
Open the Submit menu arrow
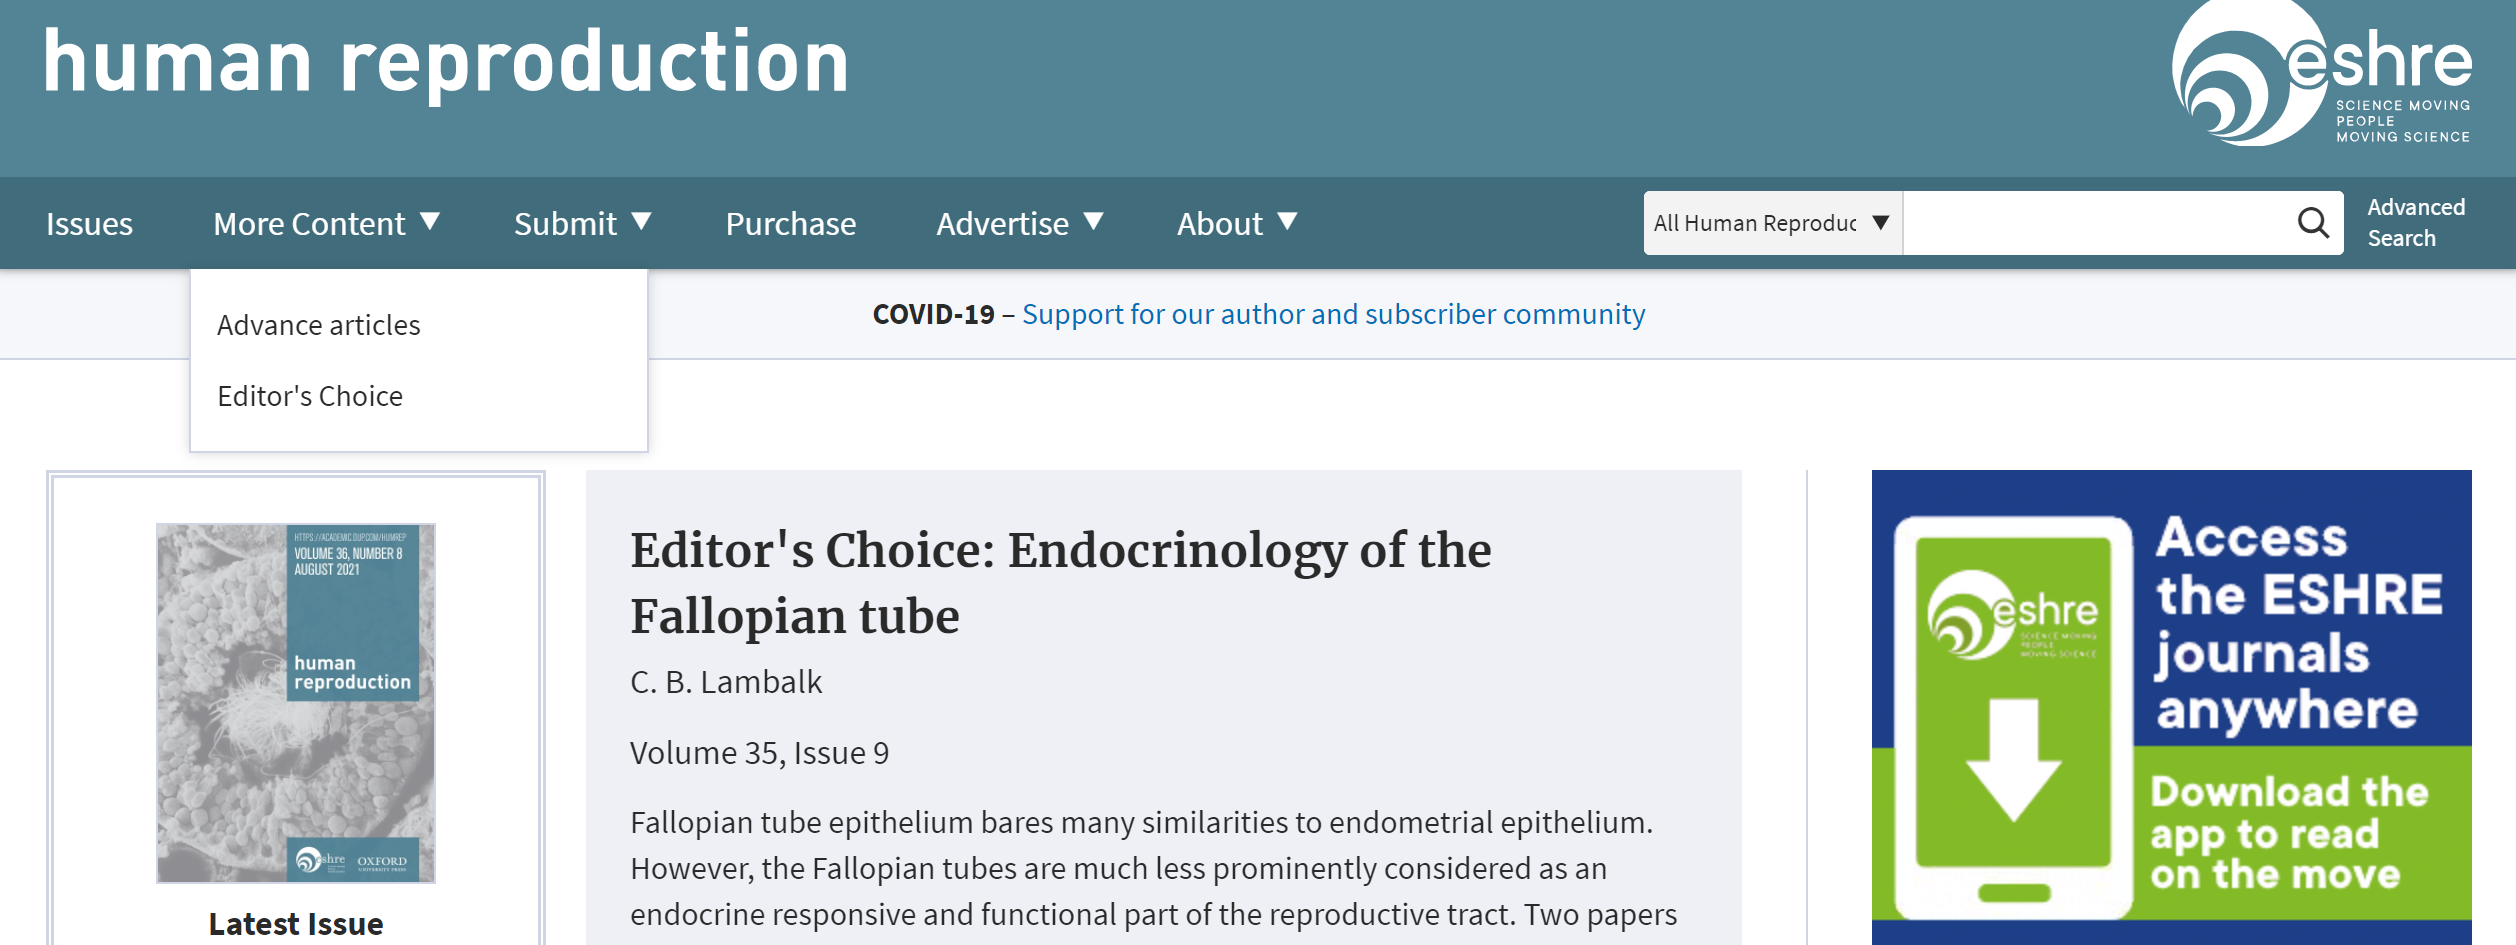pyautogui.click(x=642, y=221)
